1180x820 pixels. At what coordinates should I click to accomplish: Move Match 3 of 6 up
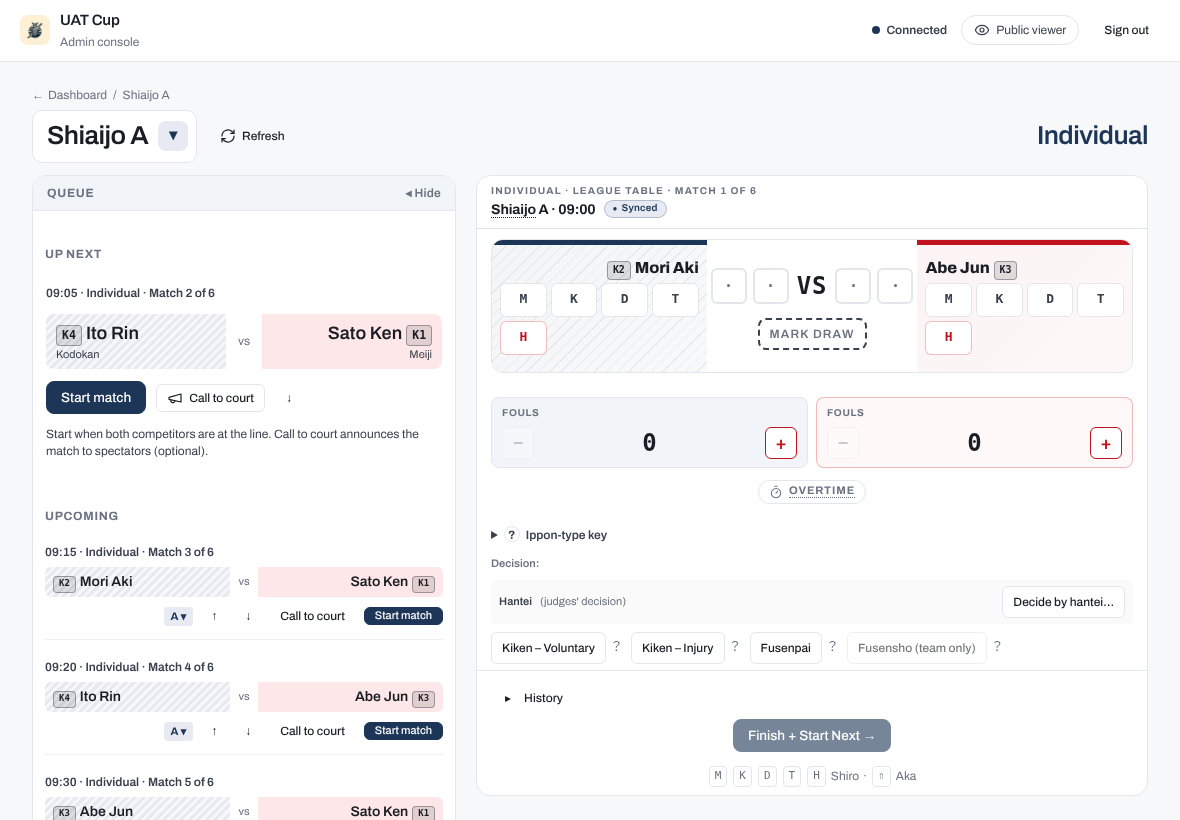(214, 616)
